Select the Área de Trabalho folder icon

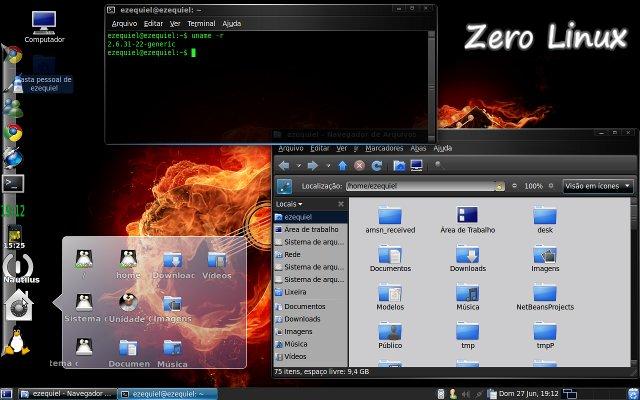pos(467,220)
